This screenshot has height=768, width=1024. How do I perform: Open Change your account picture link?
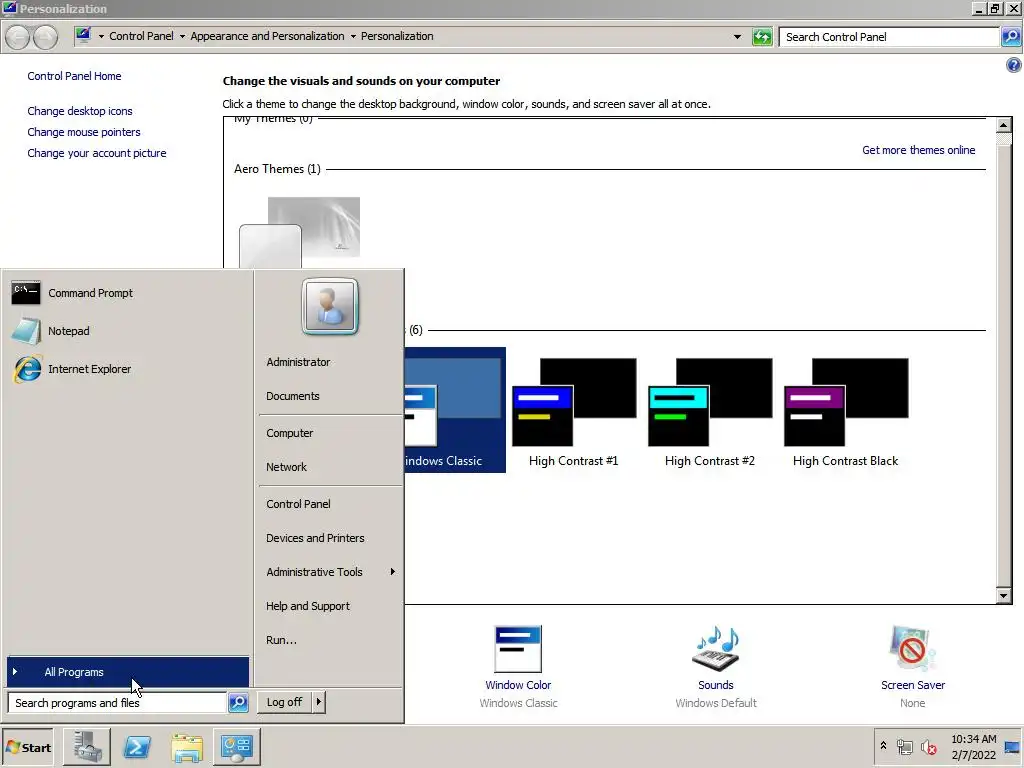click(97, 153)
